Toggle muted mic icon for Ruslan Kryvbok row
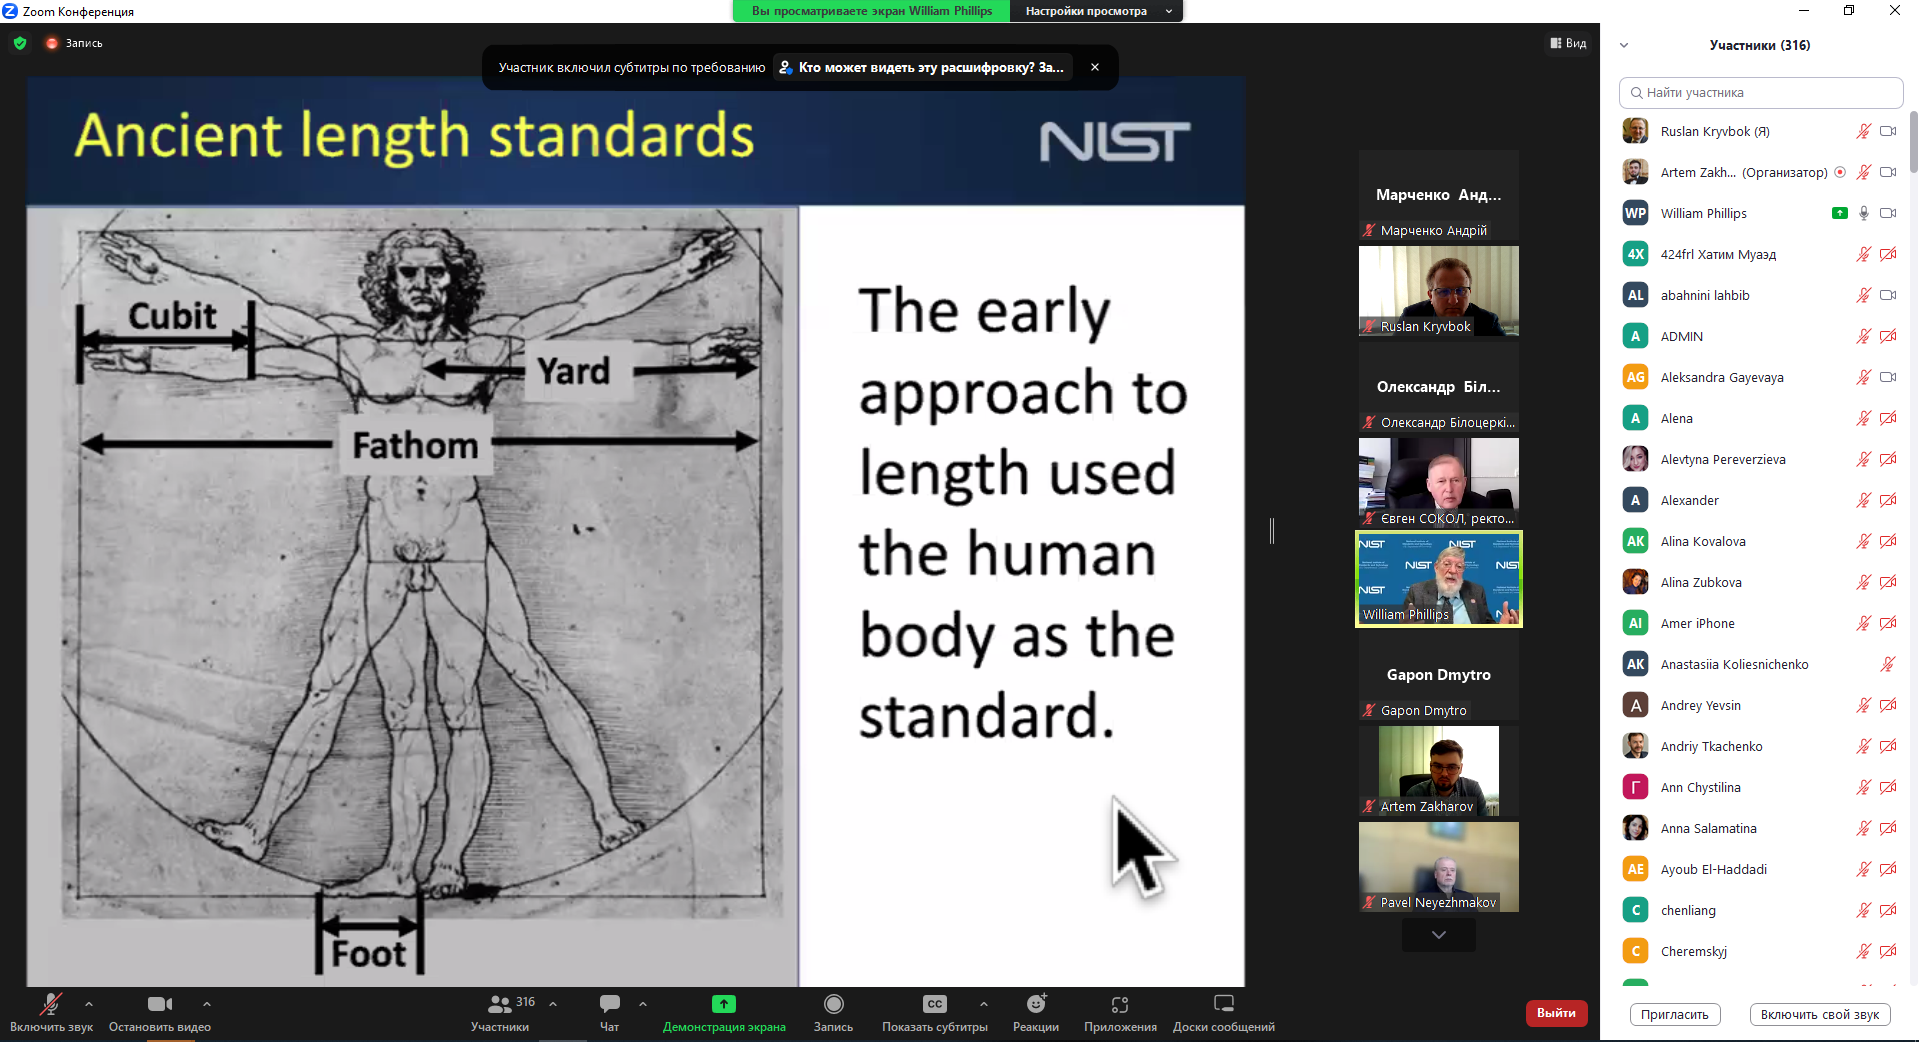Viewport: 1919px width, 1042px height. coord(1863,131)
